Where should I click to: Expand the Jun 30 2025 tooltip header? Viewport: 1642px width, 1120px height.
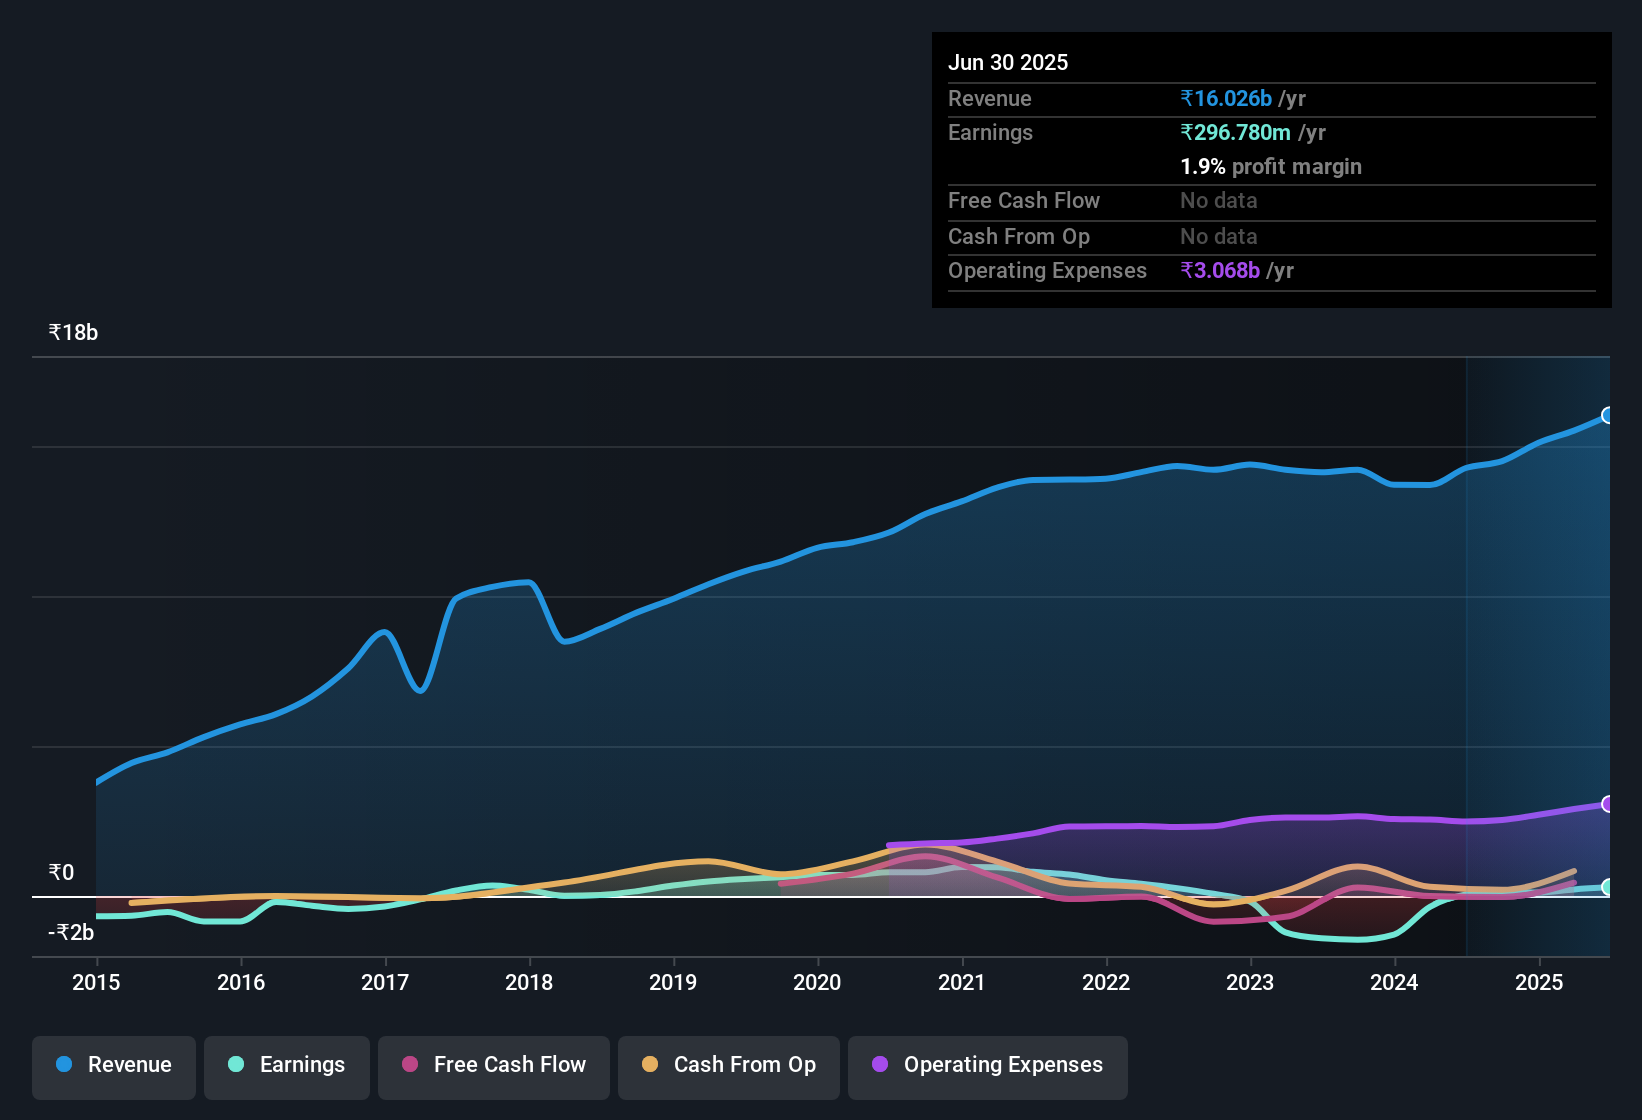point(1008,62)
